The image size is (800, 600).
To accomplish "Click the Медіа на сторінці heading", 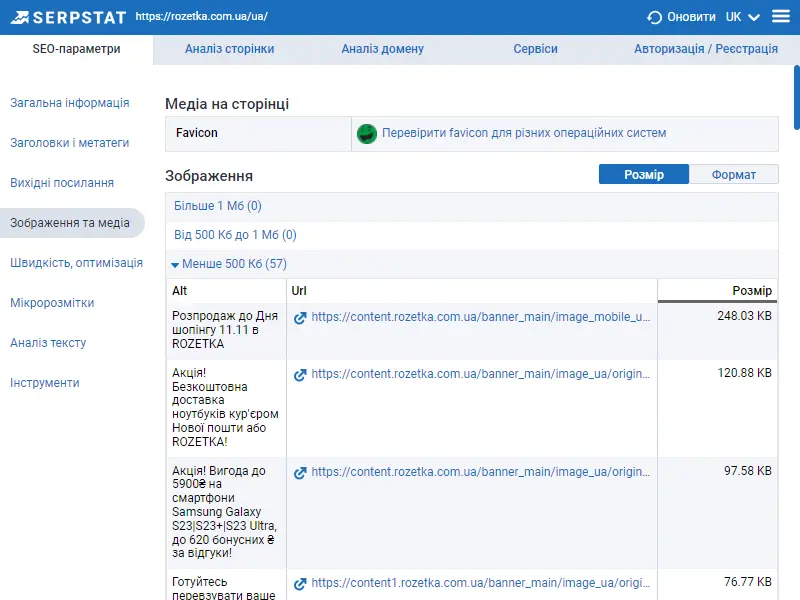I will [227, 104].
